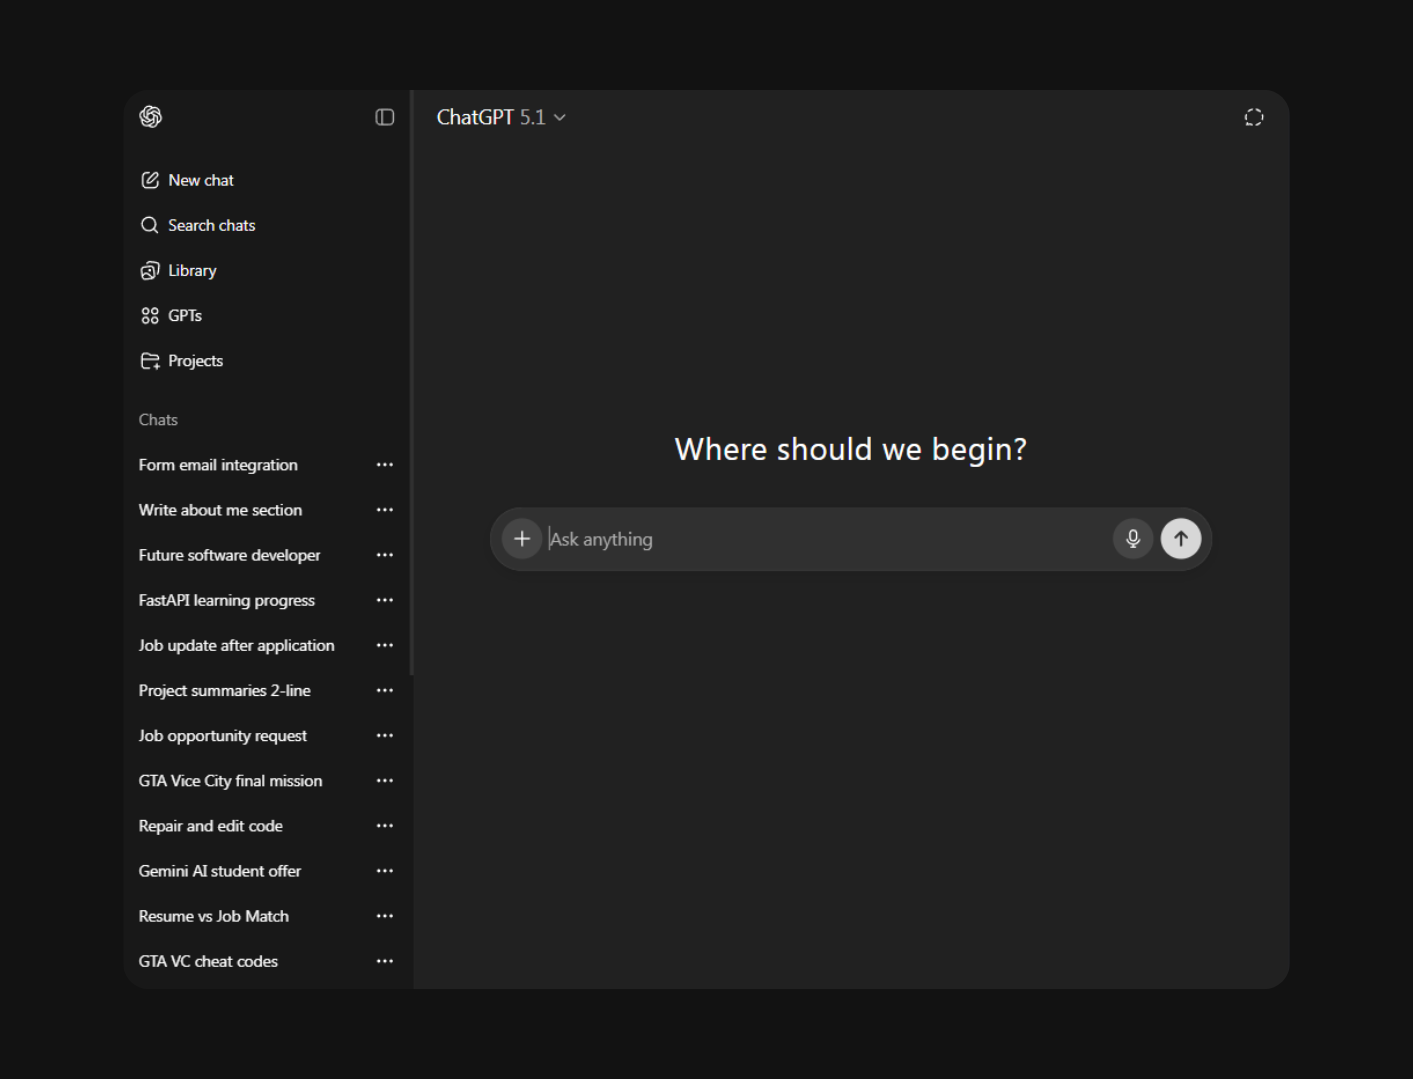Turn on temporary chat icon

click(x=1253, y=117)
